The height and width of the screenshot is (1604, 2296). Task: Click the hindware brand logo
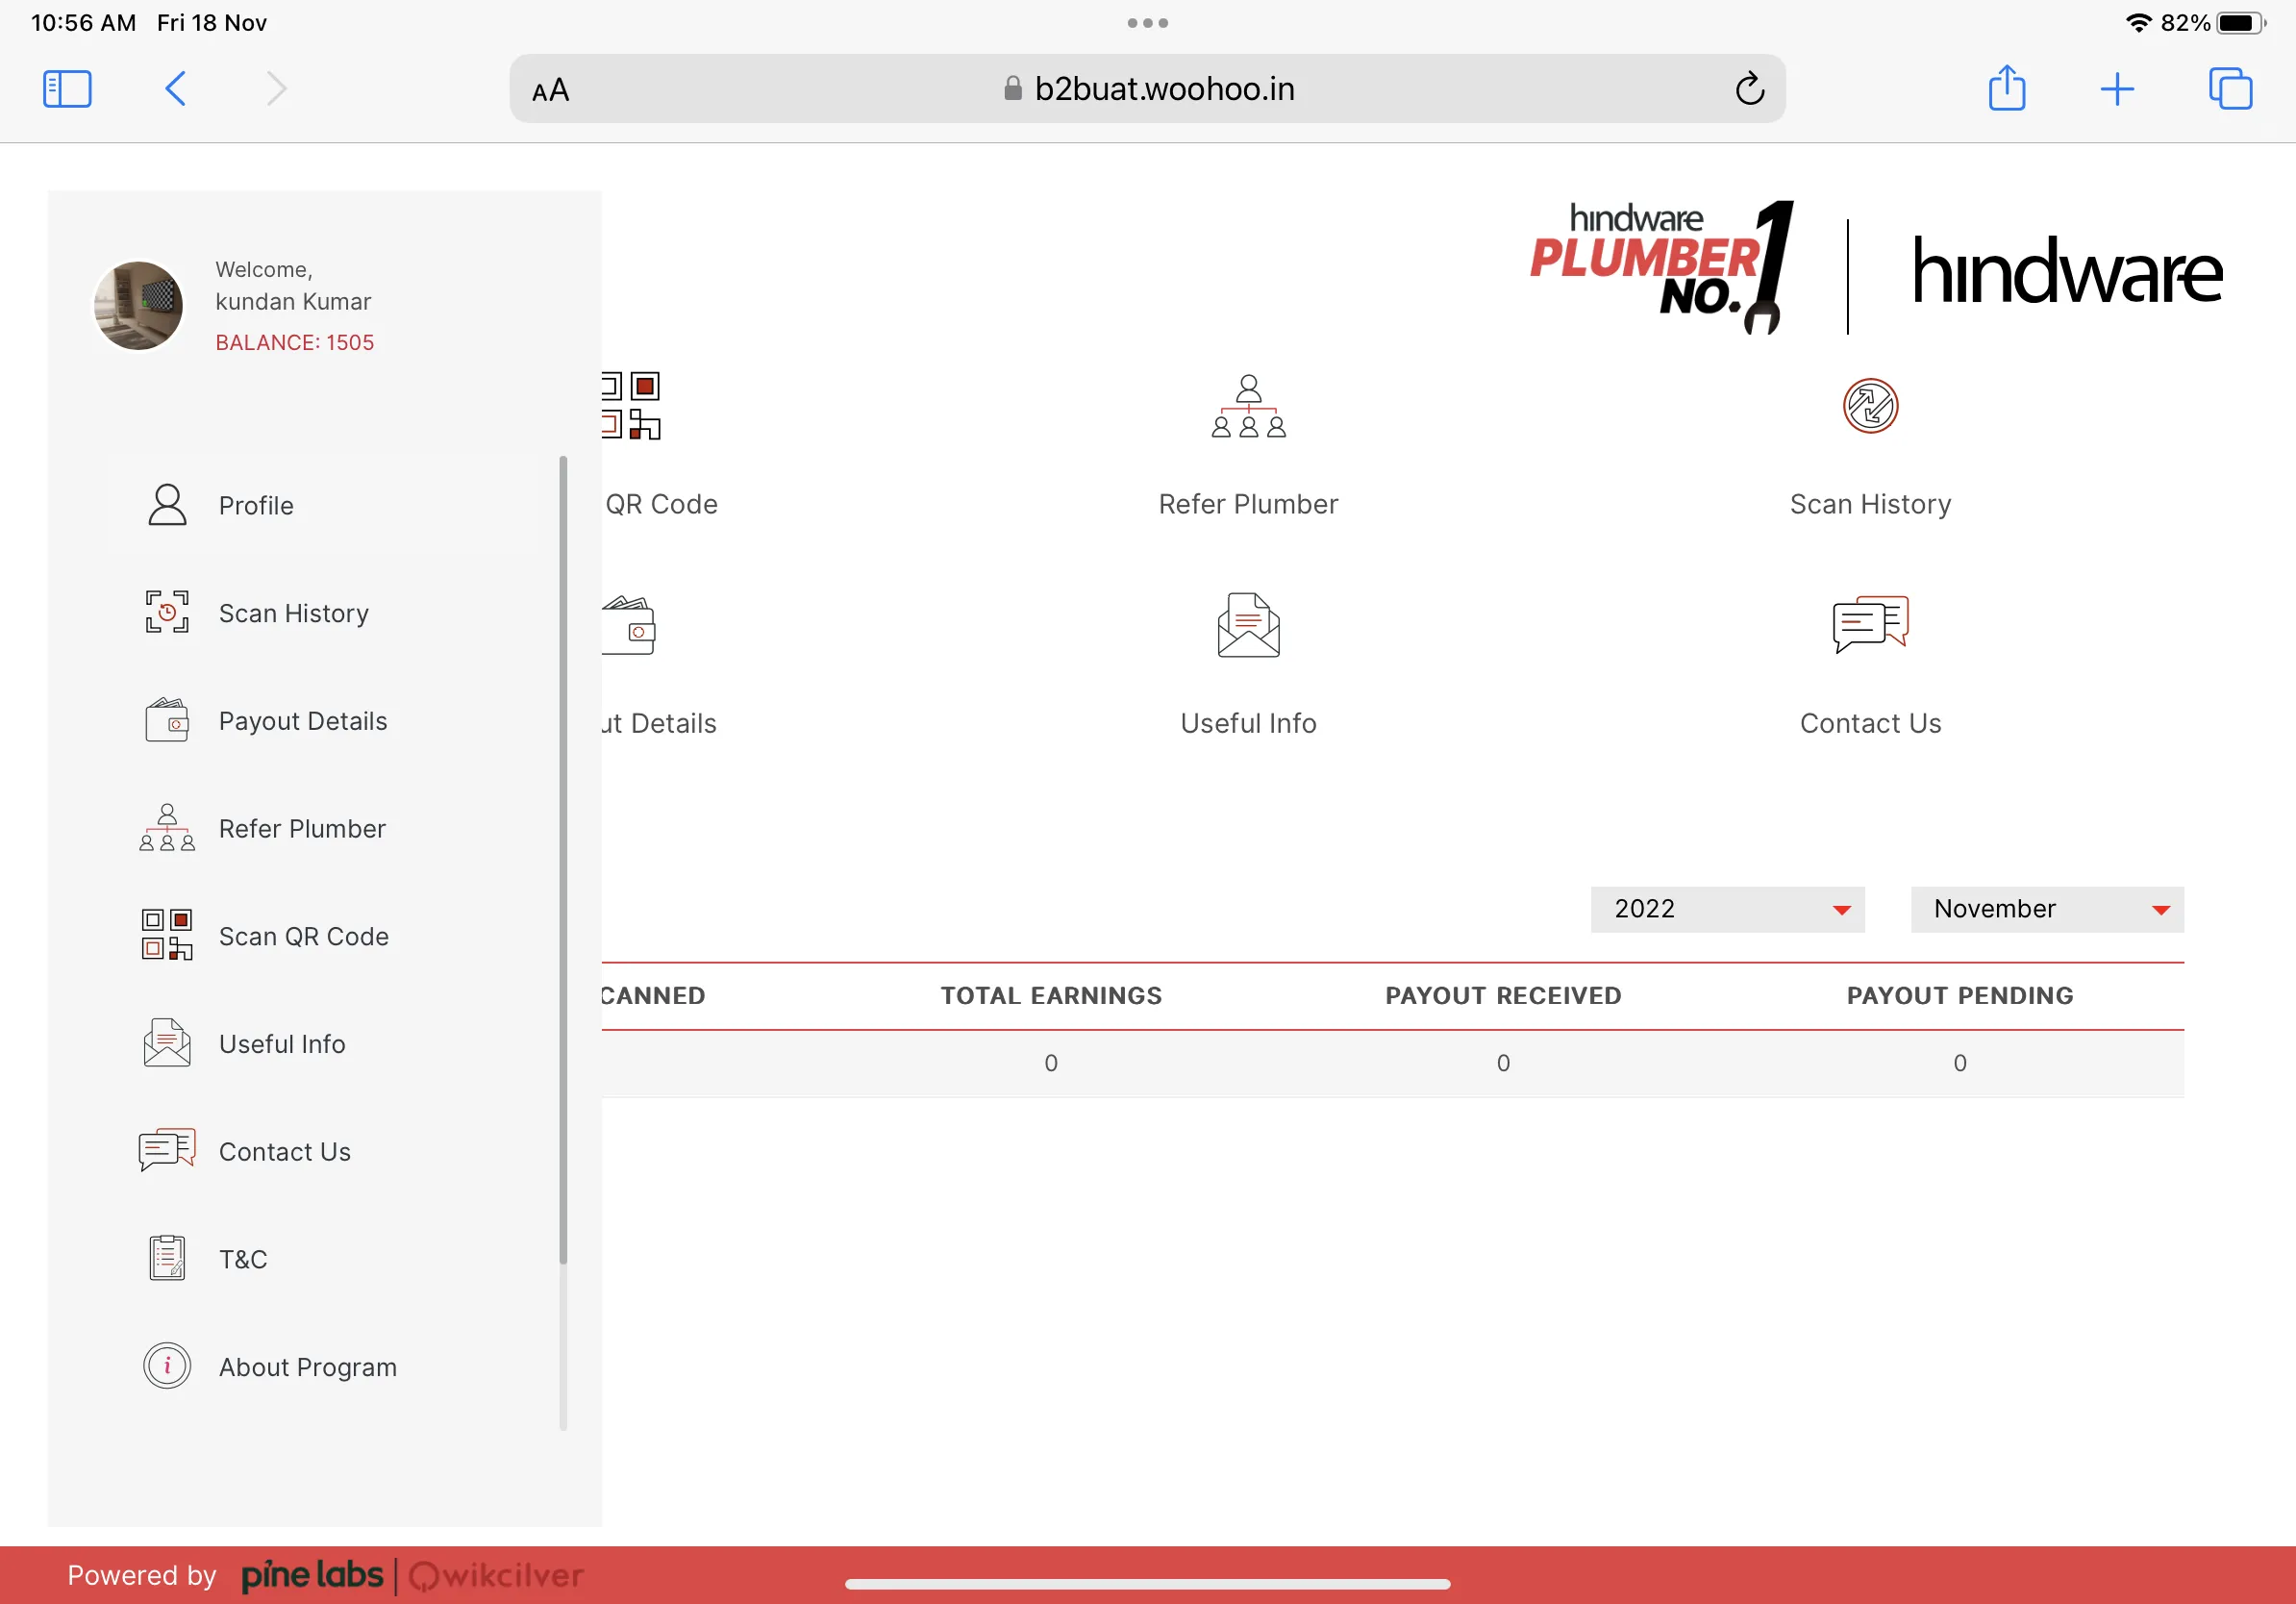(2067, 270)
